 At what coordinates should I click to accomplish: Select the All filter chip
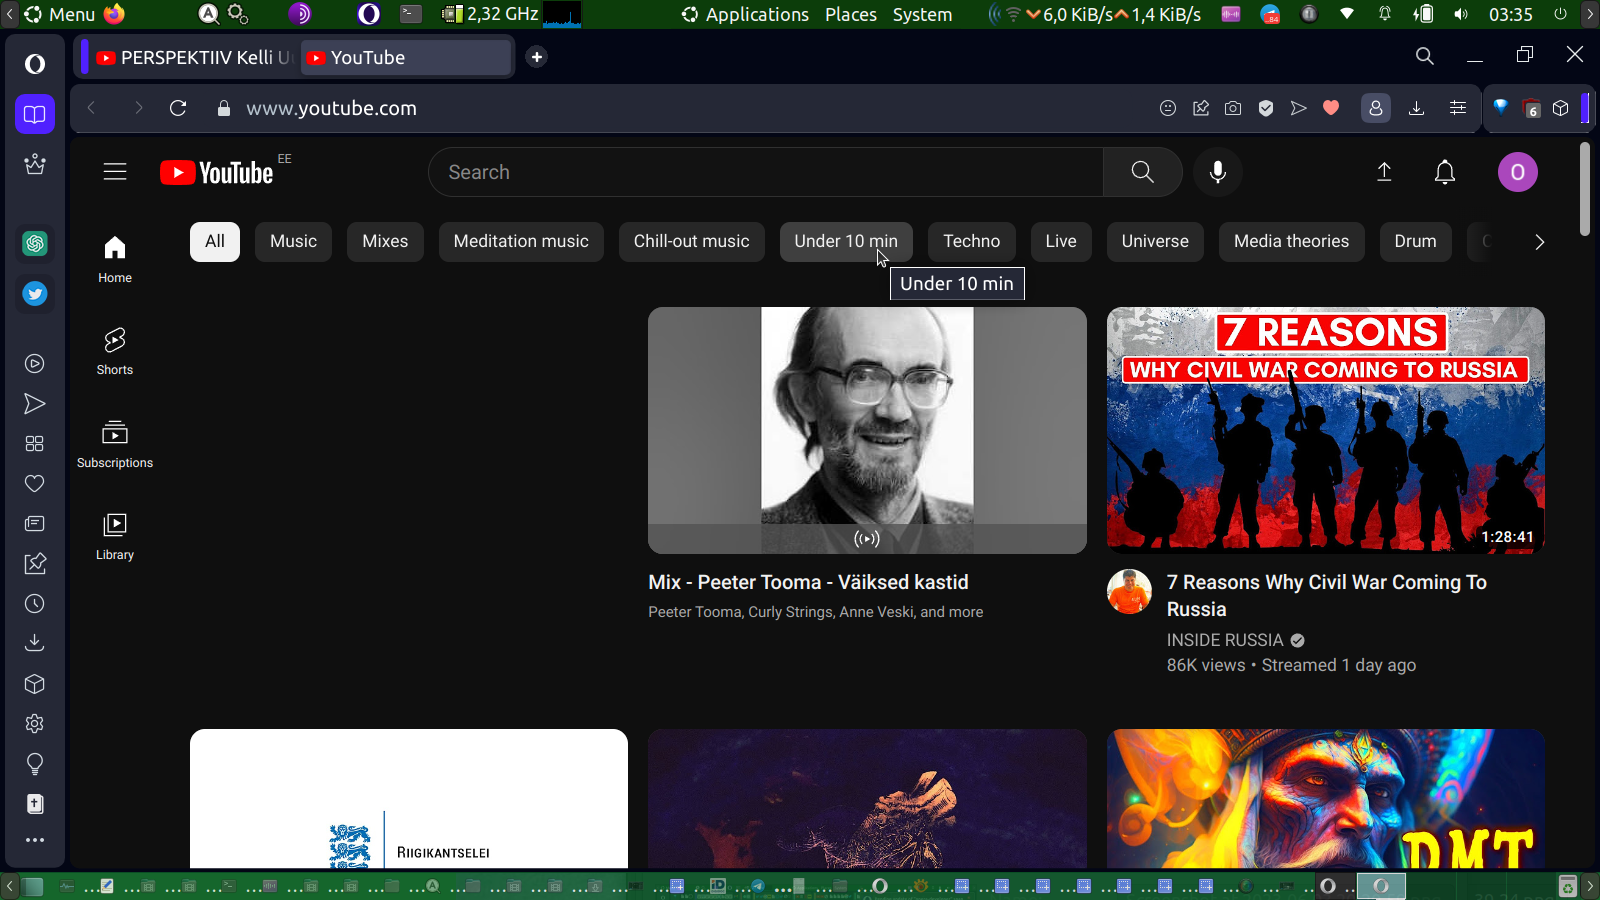pos(215,241)
